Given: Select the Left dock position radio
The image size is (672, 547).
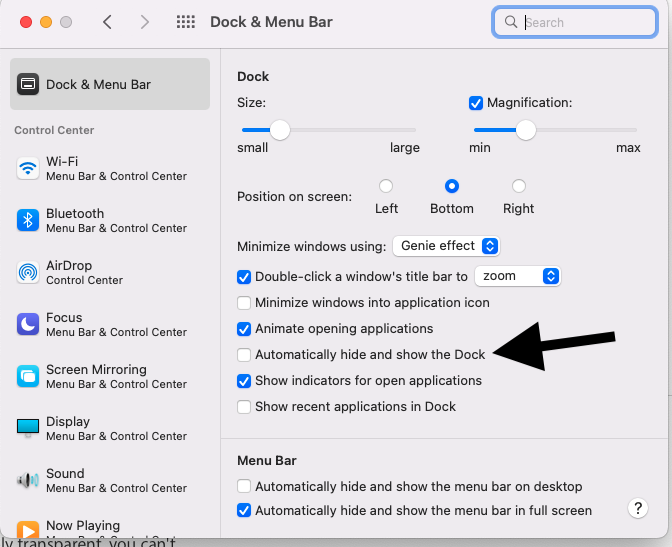Looking at the screenshot, I should coord(386,186).
